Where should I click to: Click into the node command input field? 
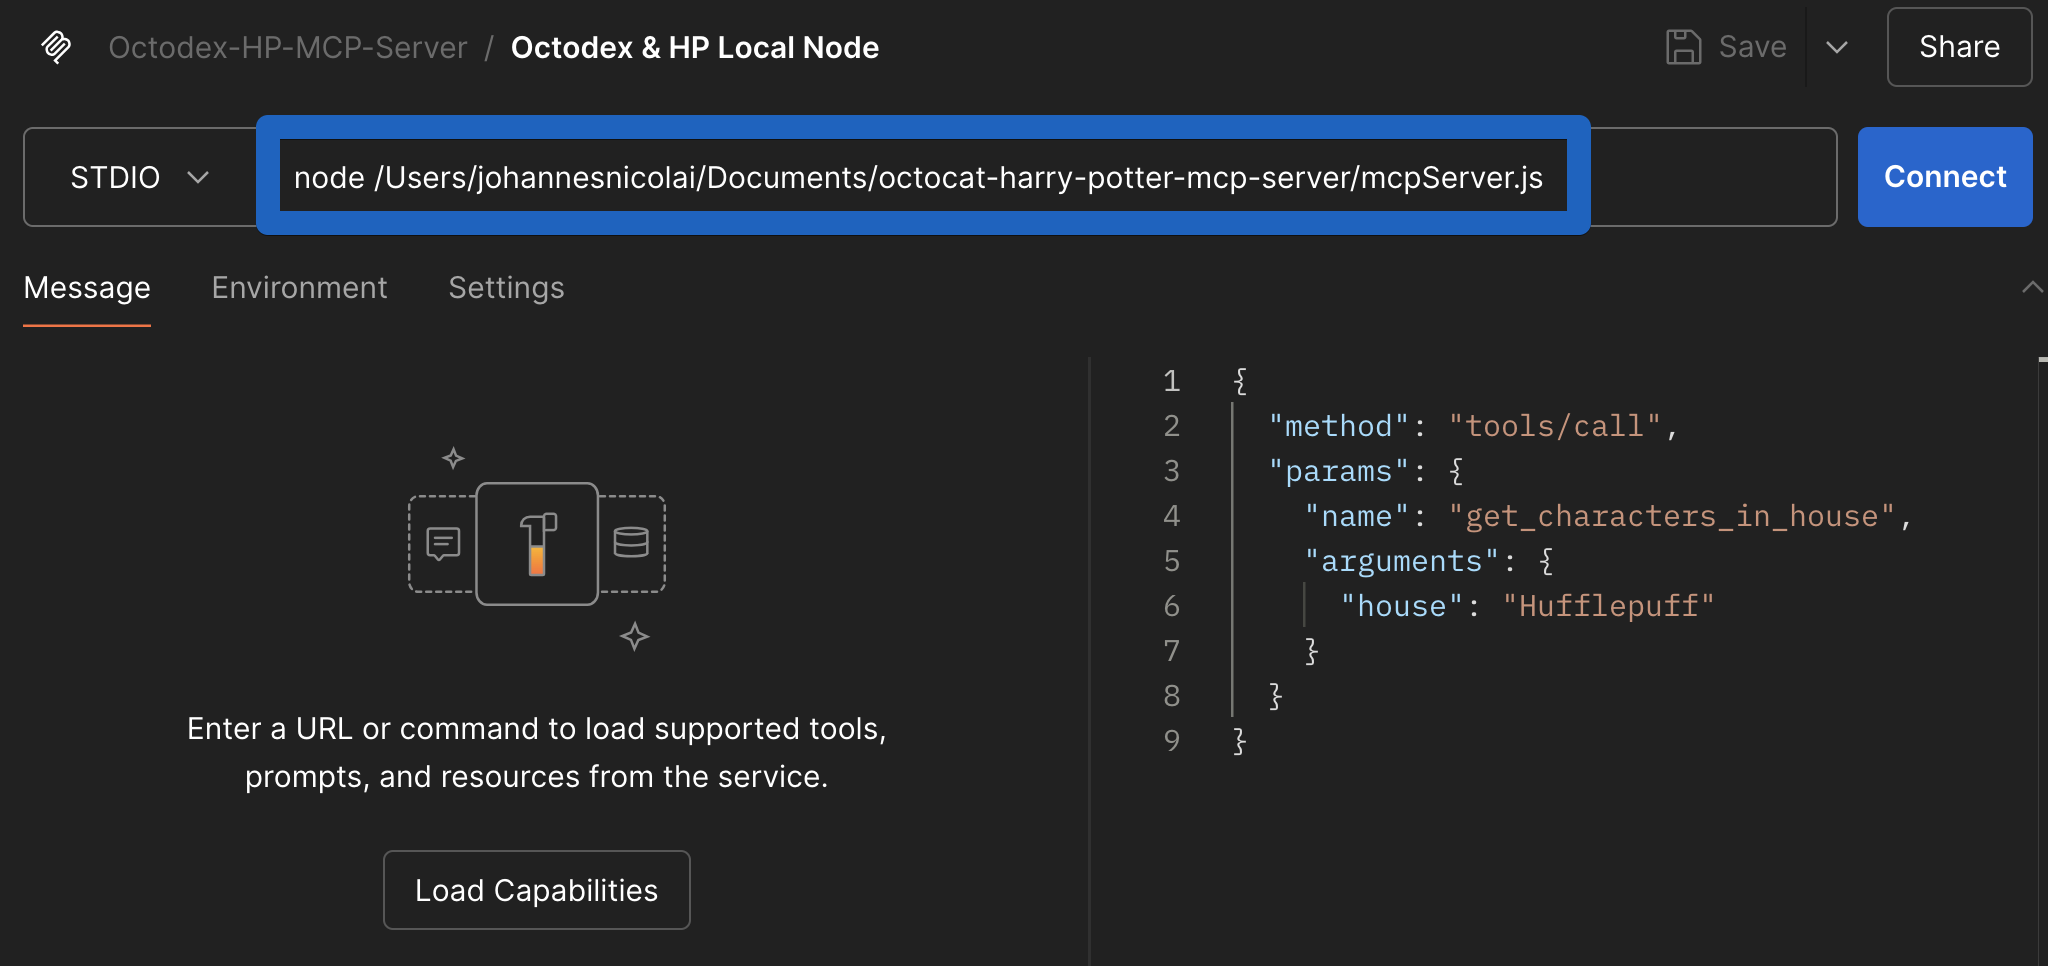click(920, 177)
